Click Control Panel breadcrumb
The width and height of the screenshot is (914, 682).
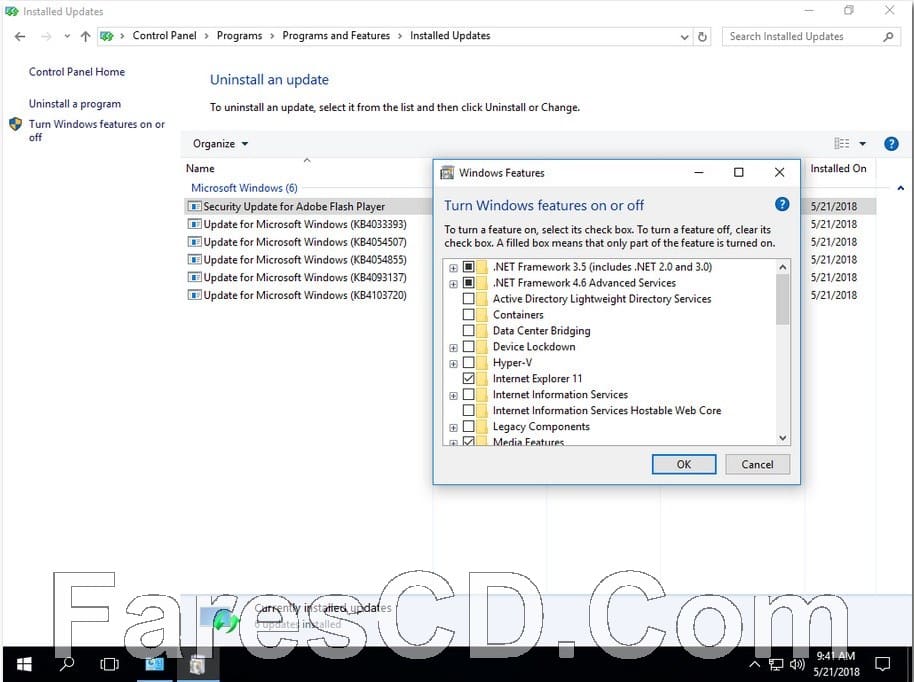tap(164, 36)
